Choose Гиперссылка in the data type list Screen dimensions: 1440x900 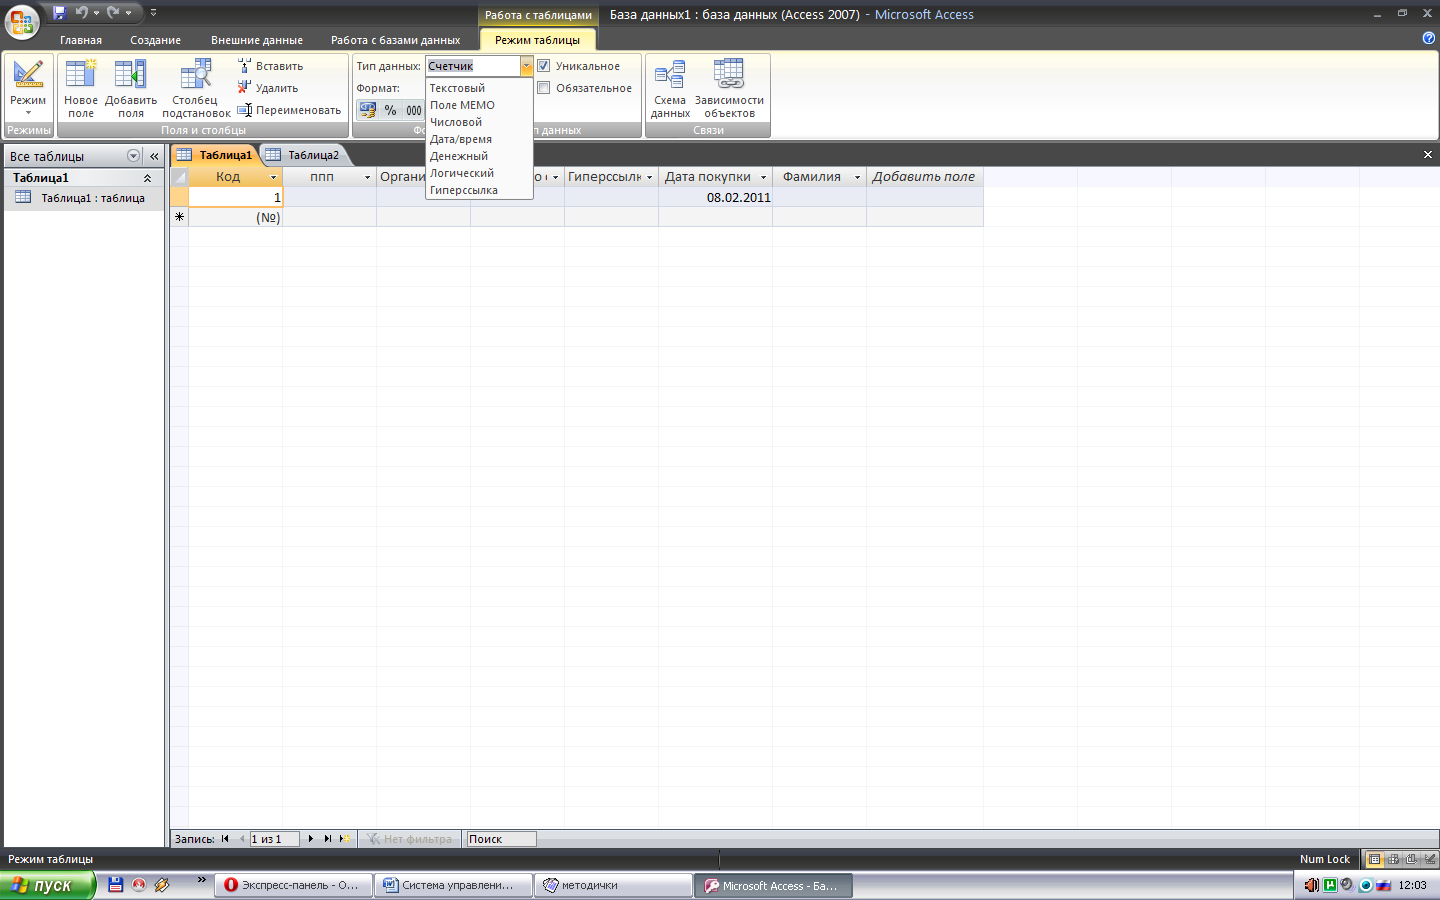click(479, 190)
